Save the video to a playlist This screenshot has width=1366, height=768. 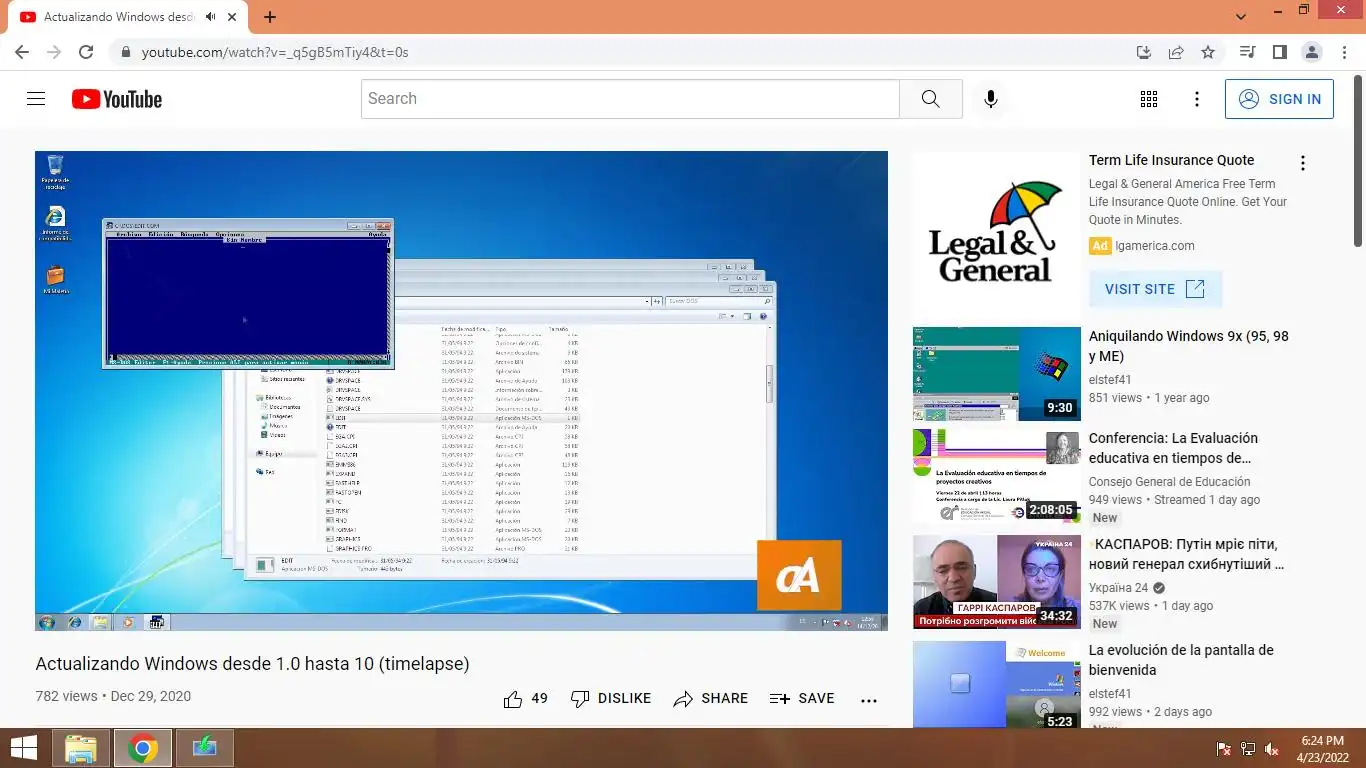point(802,699)
